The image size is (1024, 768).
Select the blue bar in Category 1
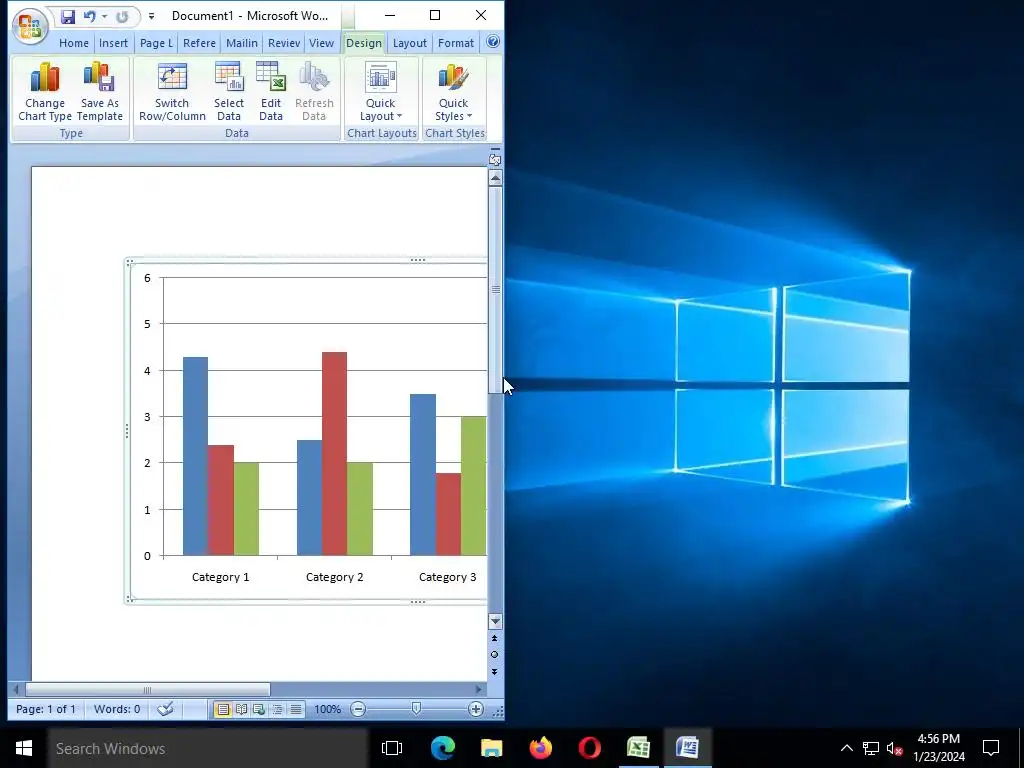195,456
